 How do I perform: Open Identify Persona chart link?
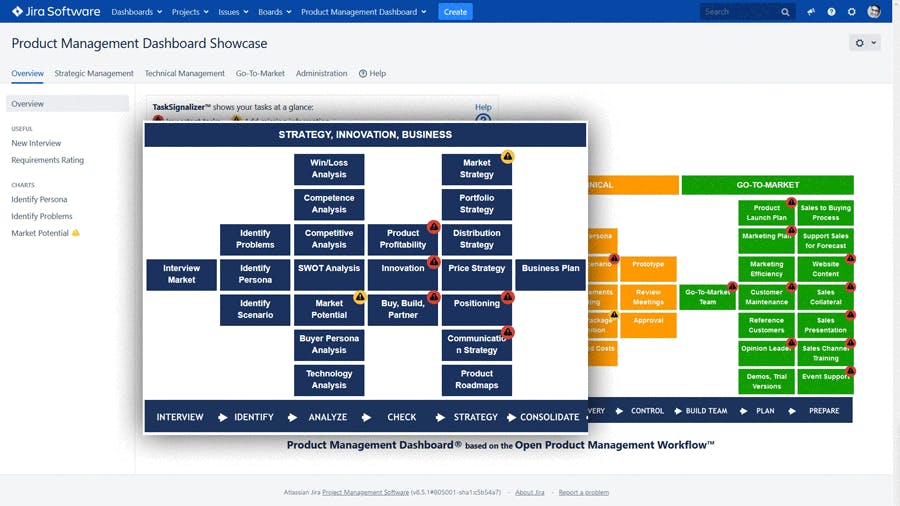39,199
